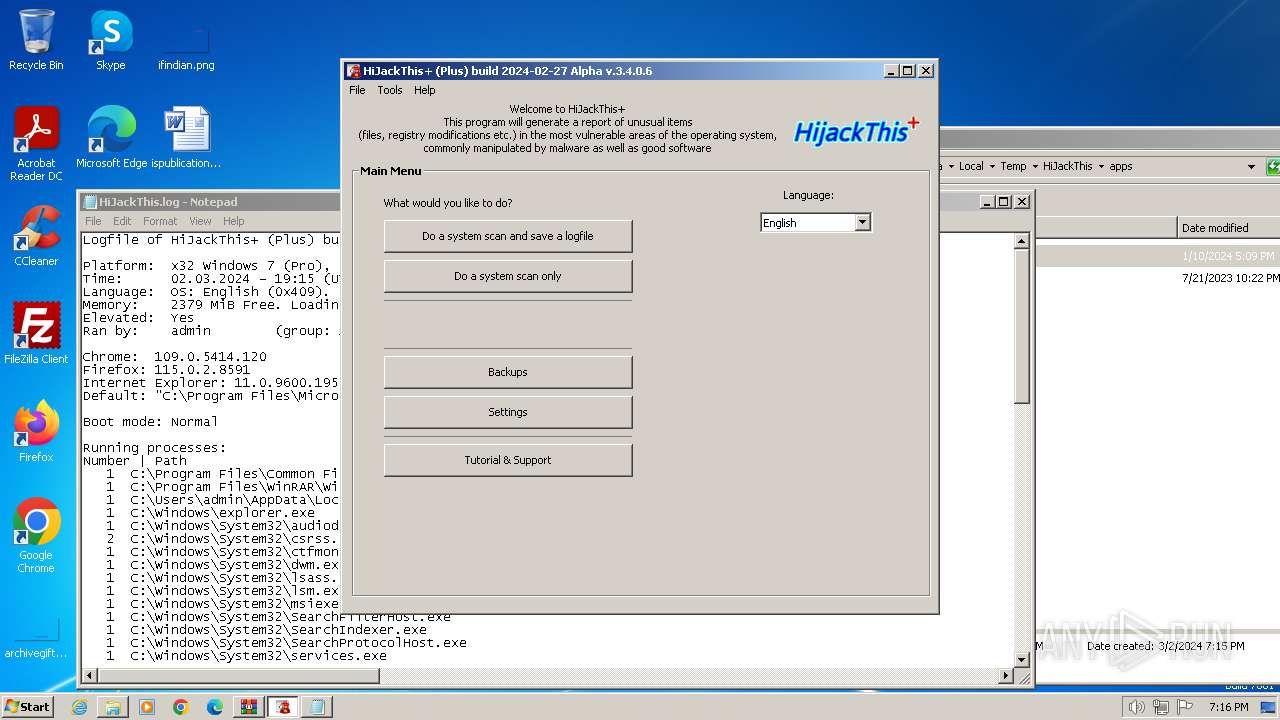Open FileZilla Client desktop shortcut
1280x720 pixels.
[x=36, y=334]
